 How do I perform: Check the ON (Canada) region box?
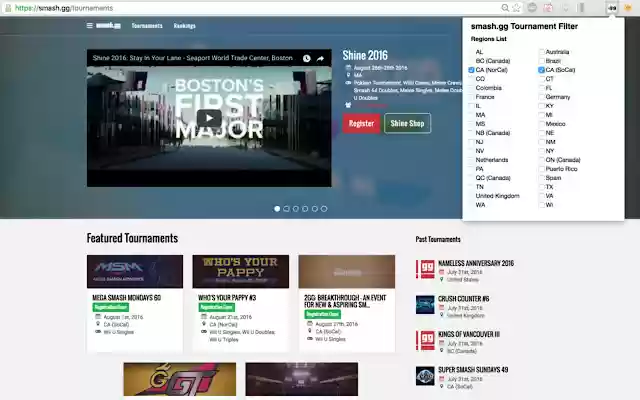[541, 160]
